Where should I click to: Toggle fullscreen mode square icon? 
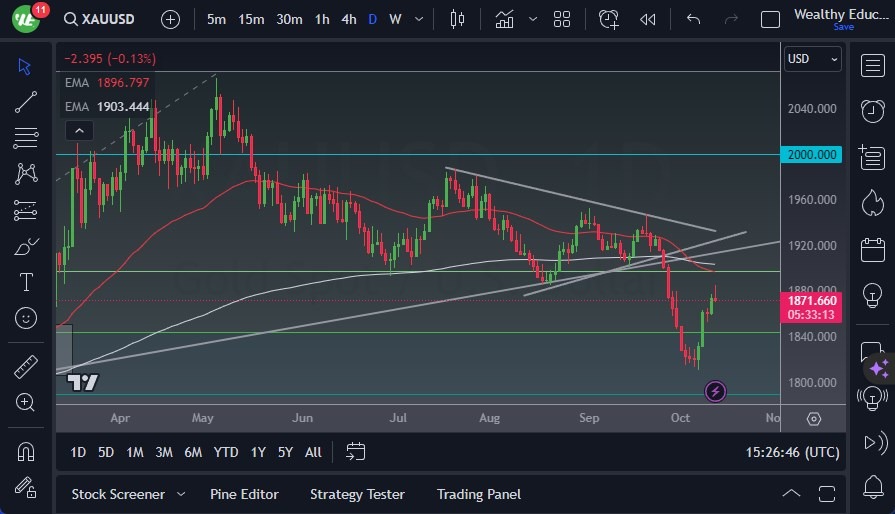coord(770,19)
